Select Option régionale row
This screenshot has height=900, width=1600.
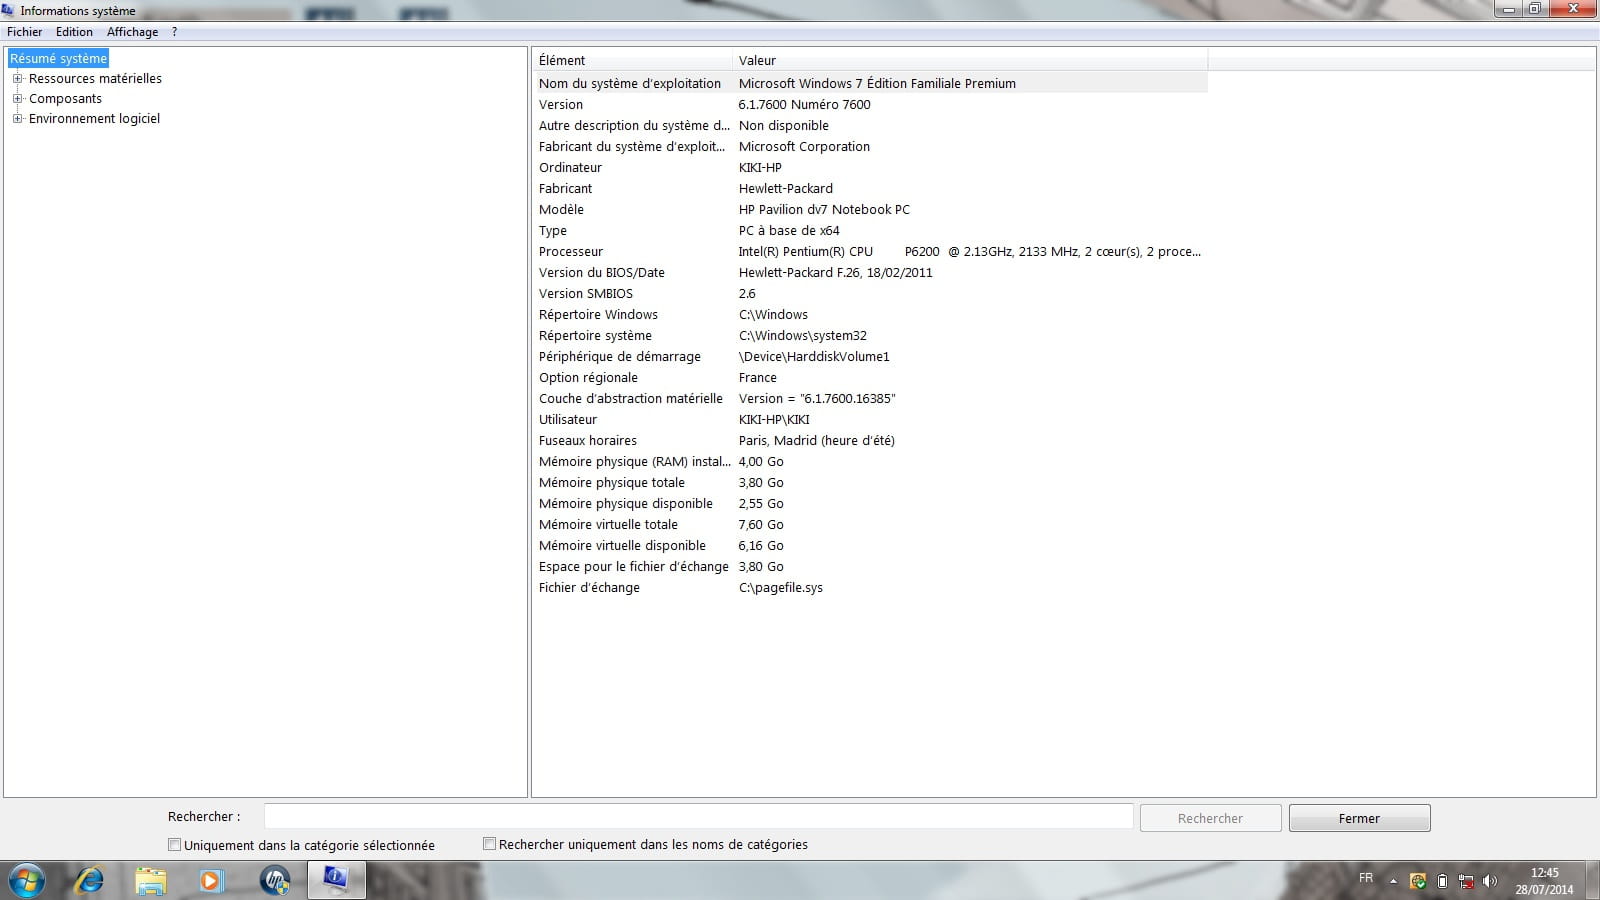pos(870,377)
